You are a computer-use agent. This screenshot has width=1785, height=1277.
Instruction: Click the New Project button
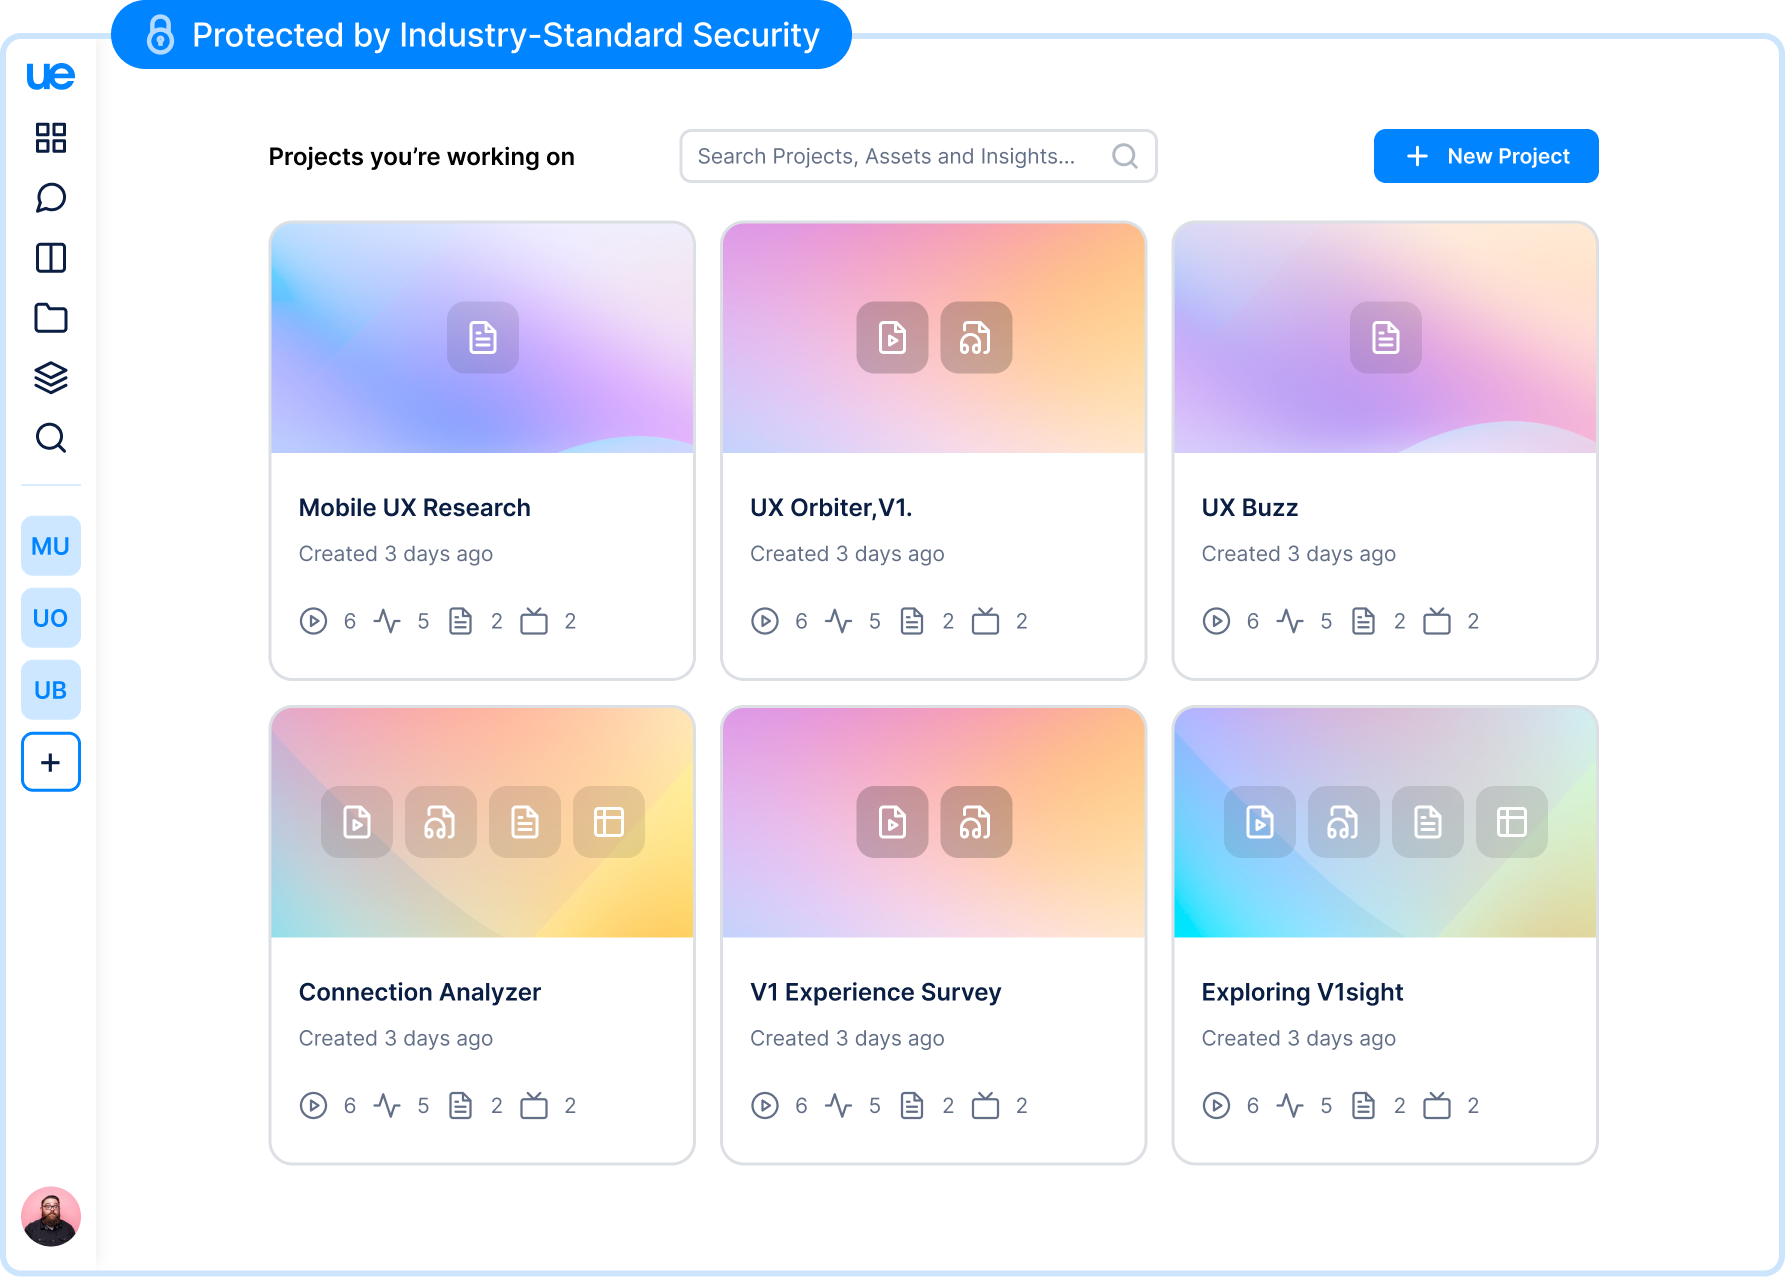click(1486, 156)
